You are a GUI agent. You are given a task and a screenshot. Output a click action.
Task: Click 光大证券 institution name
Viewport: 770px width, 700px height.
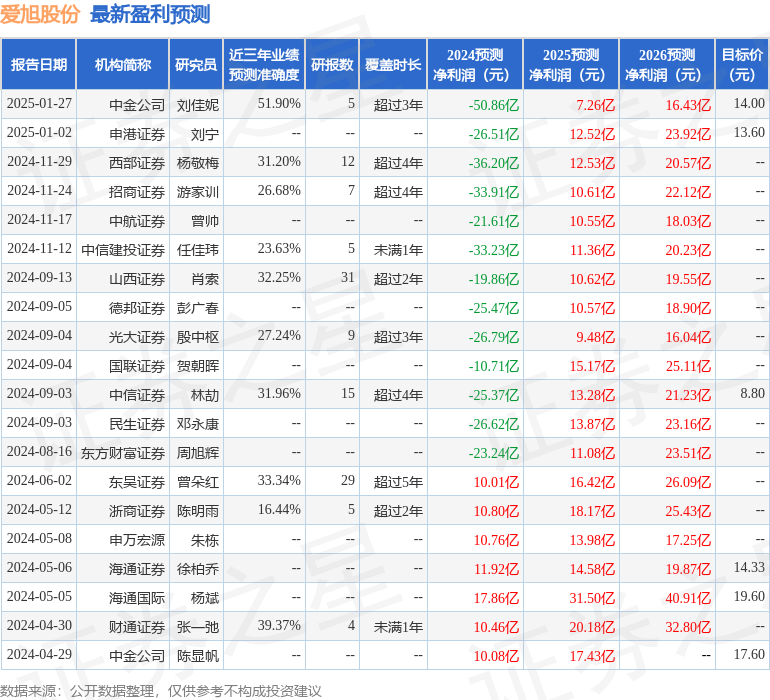(x=137, y=336)
